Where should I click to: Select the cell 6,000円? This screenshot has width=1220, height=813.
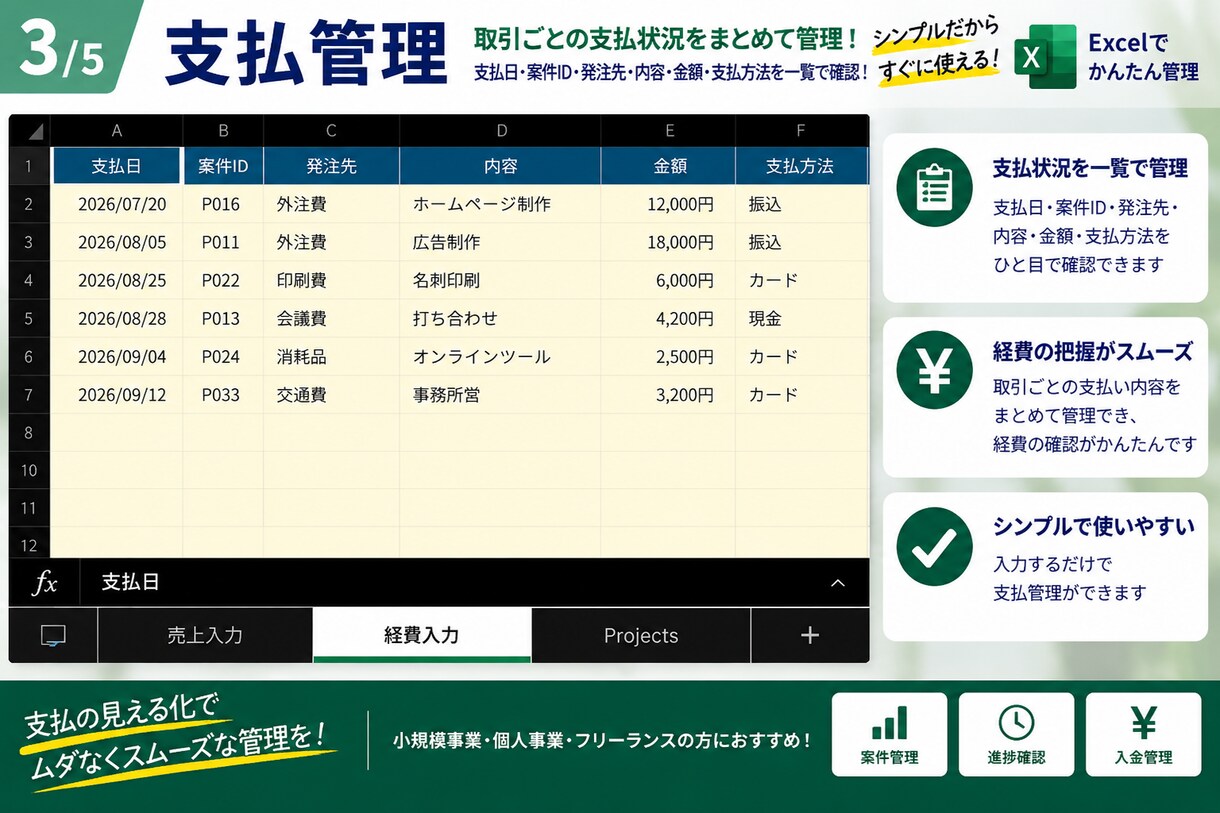668,280
